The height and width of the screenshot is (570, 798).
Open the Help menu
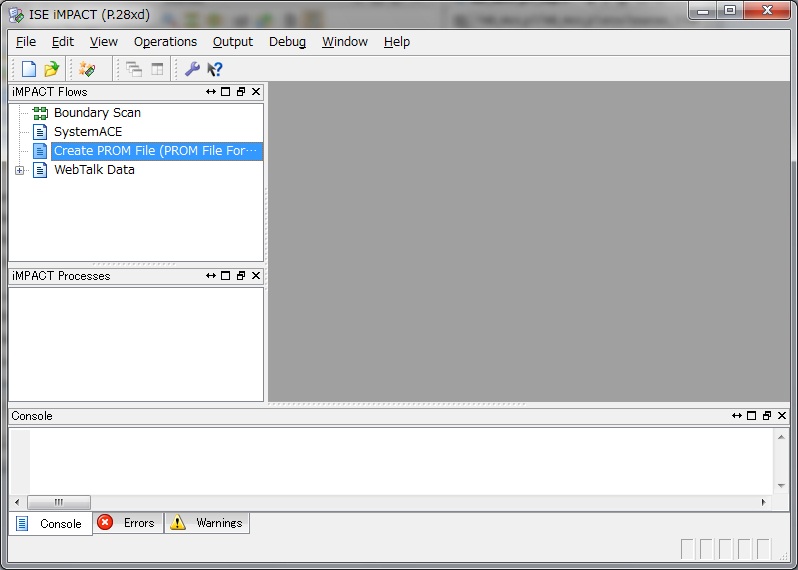click(397, 42)
